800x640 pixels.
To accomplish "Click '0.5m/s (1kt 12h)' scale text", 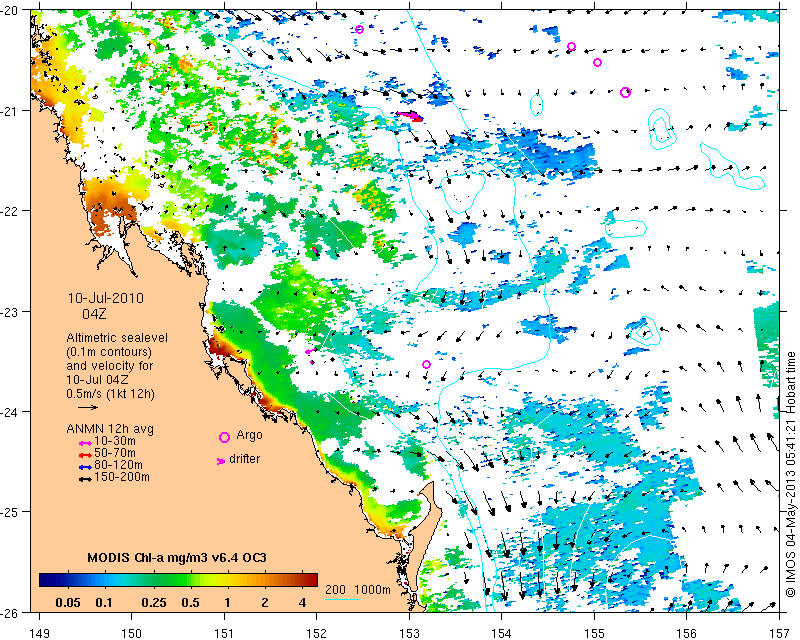I will 110,394.
